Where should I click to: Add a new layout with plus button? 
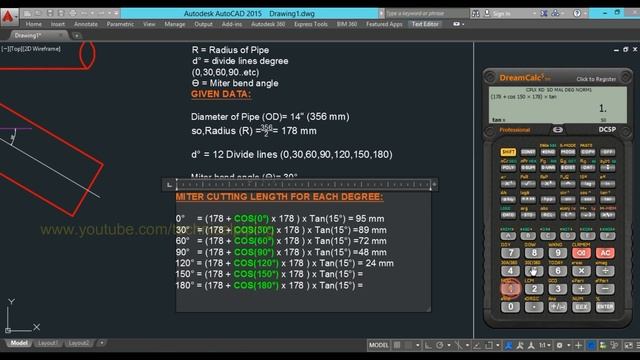[x=102, y=343]
